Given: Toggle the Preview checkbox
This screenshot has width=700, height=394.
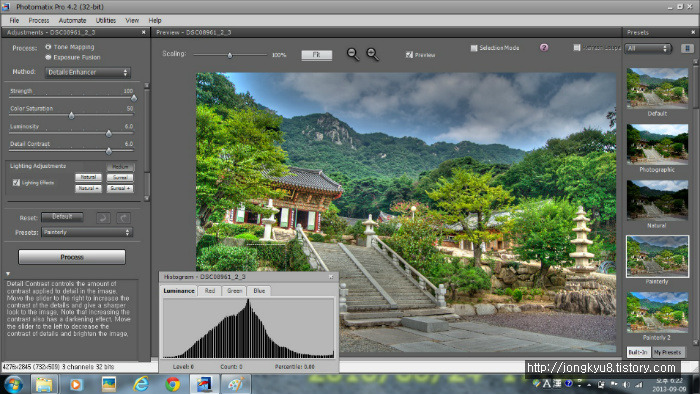Looking at the screenshot, I should (x=409, y=54).
